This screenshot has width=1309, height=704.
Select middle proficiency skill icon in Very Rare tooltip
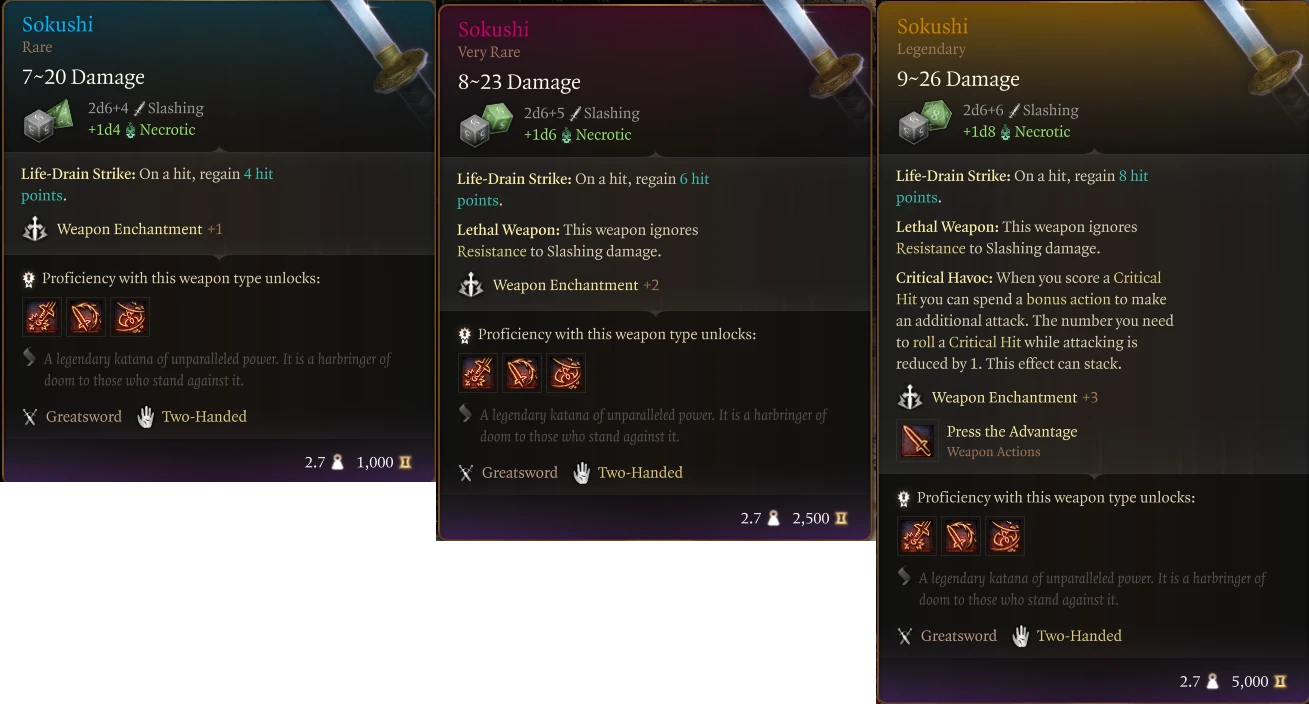[x=522, y=373]
